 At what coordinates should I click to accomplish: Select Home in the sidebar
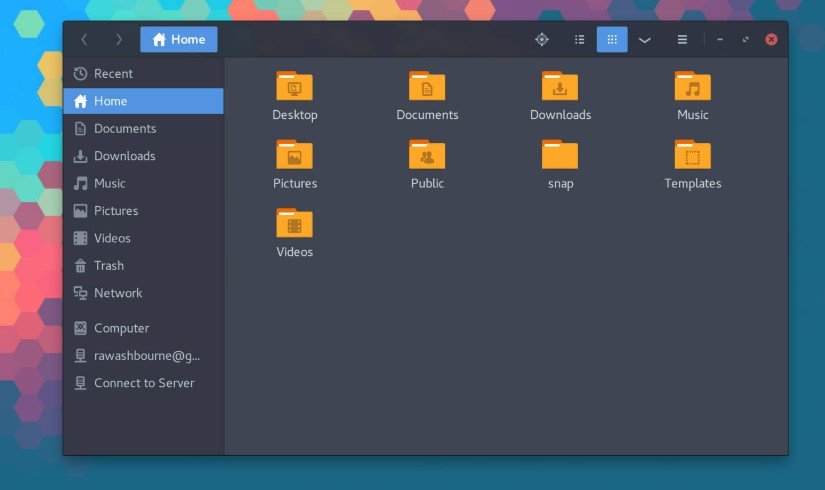(x=143, y=101)
